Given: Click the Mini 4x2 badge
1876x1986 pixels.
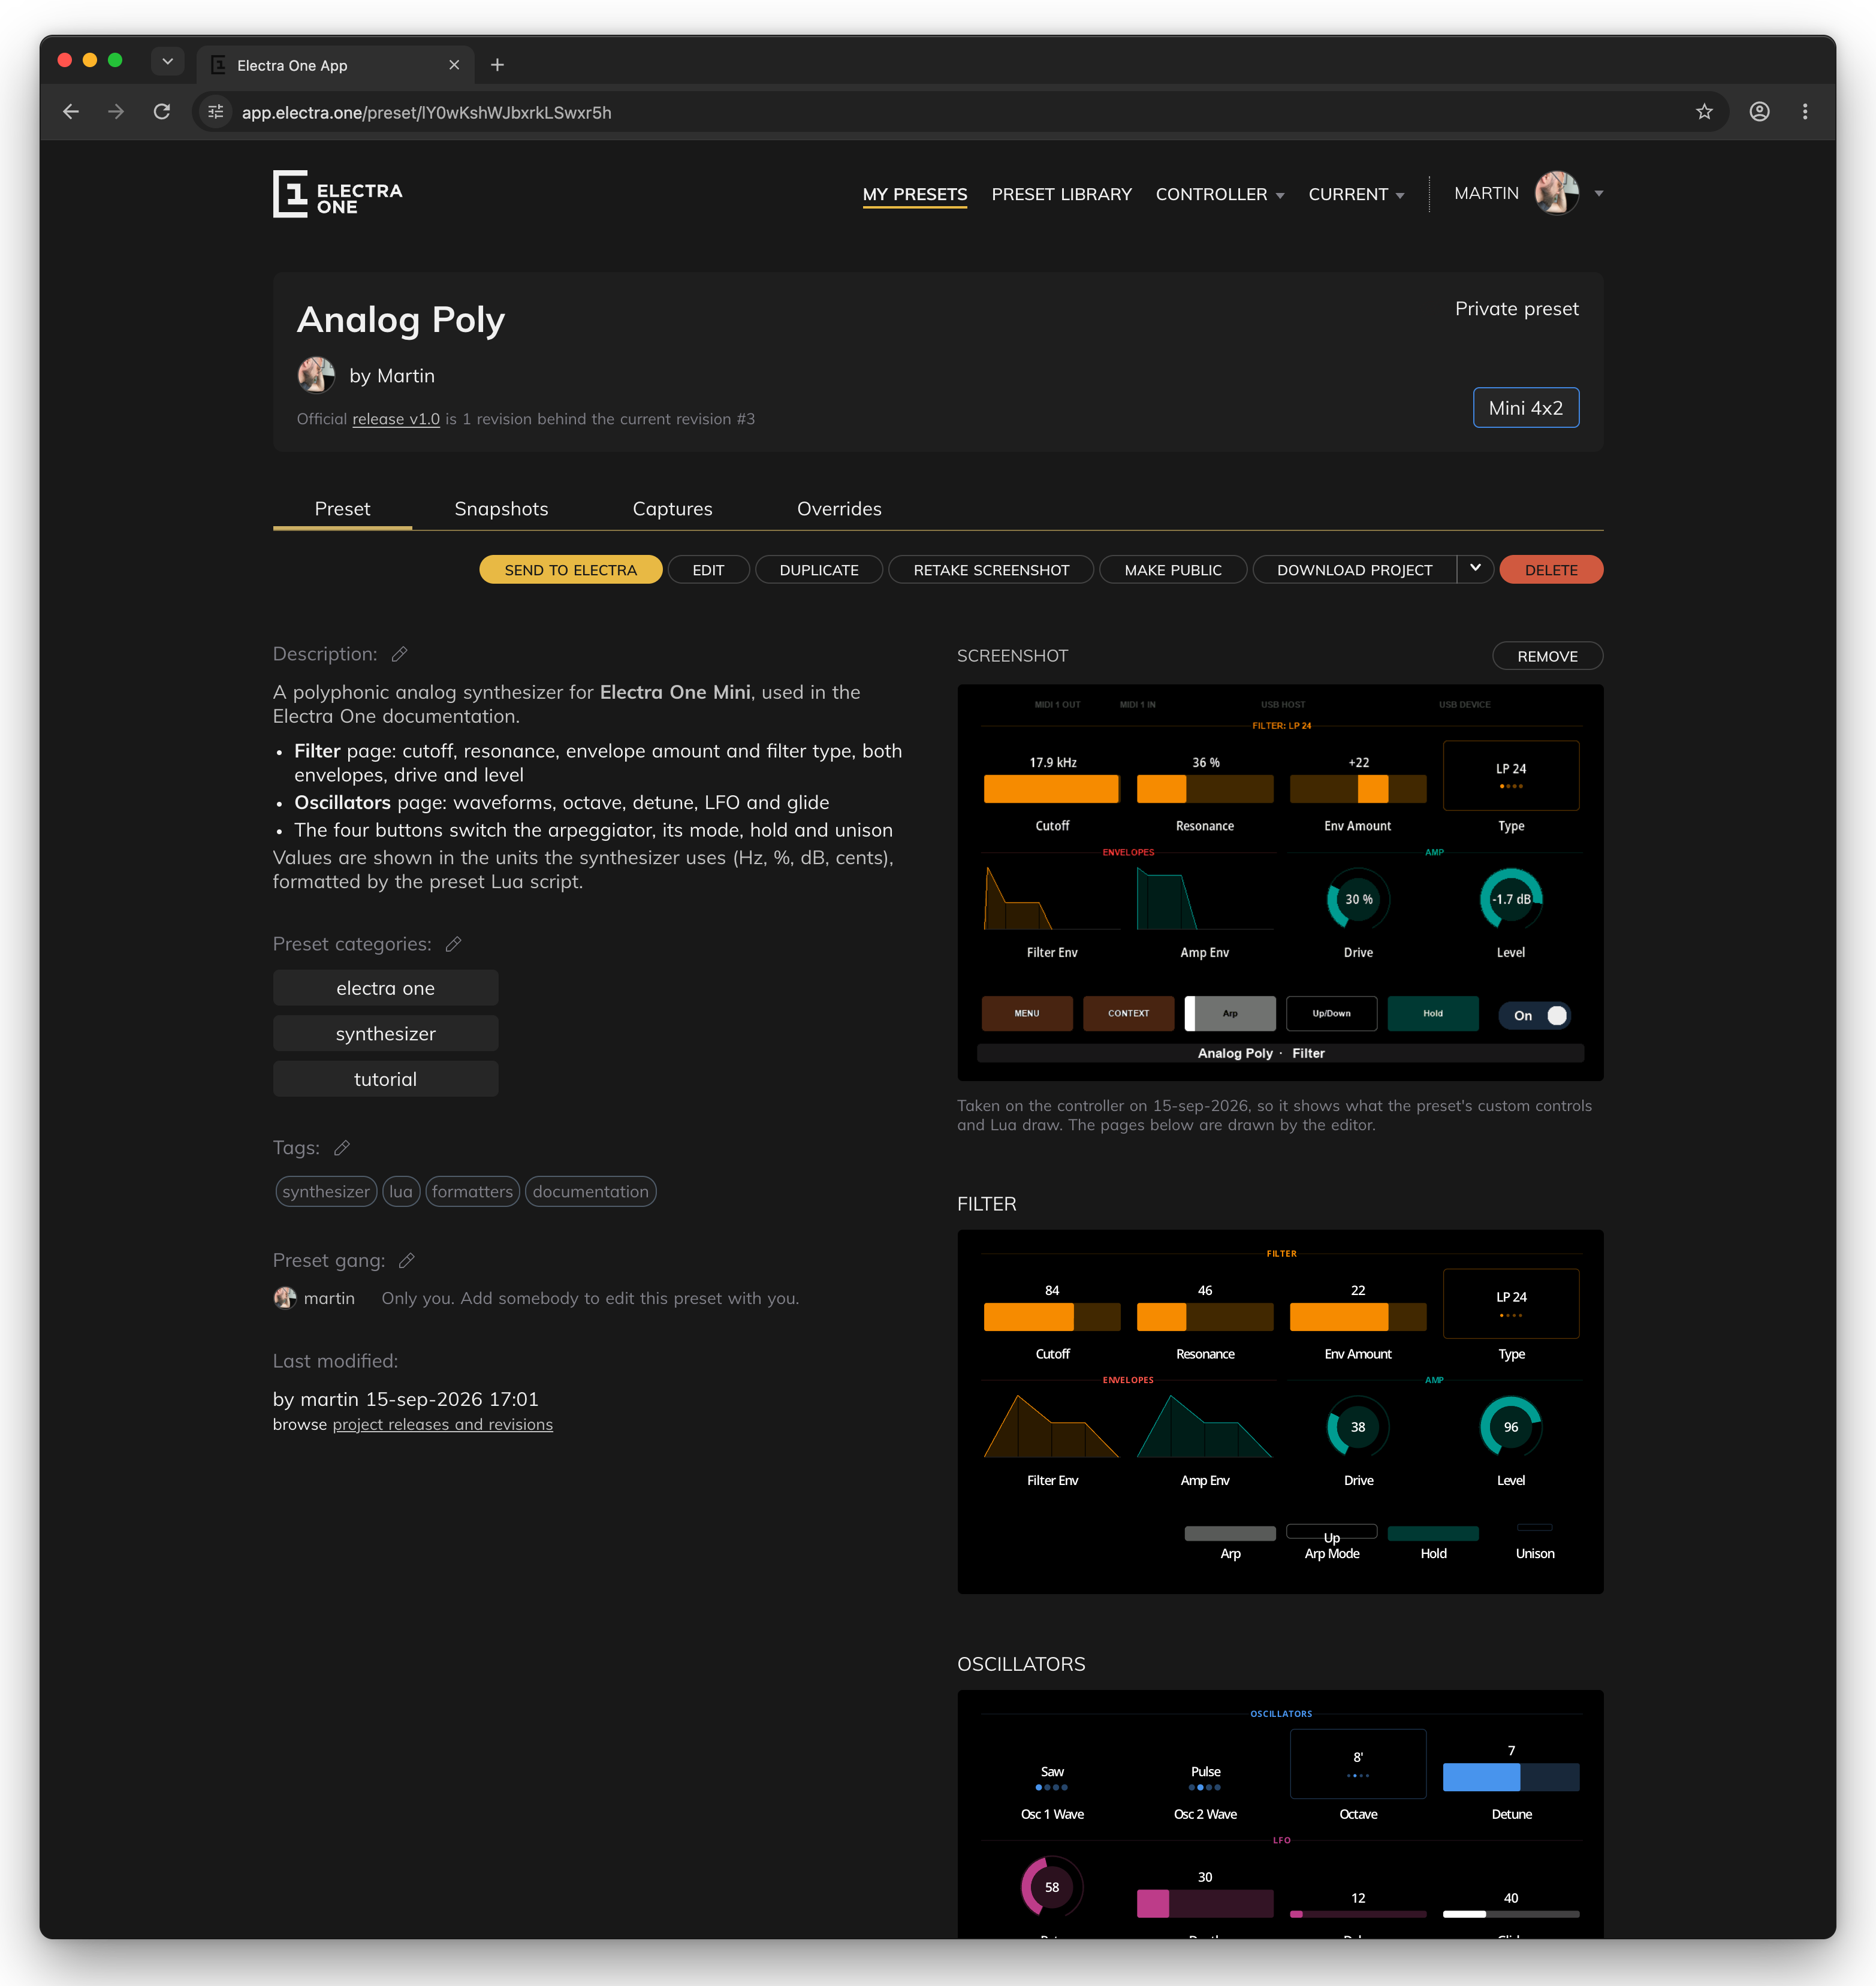Looking at the screenshot, I should tap(1525, 408).
